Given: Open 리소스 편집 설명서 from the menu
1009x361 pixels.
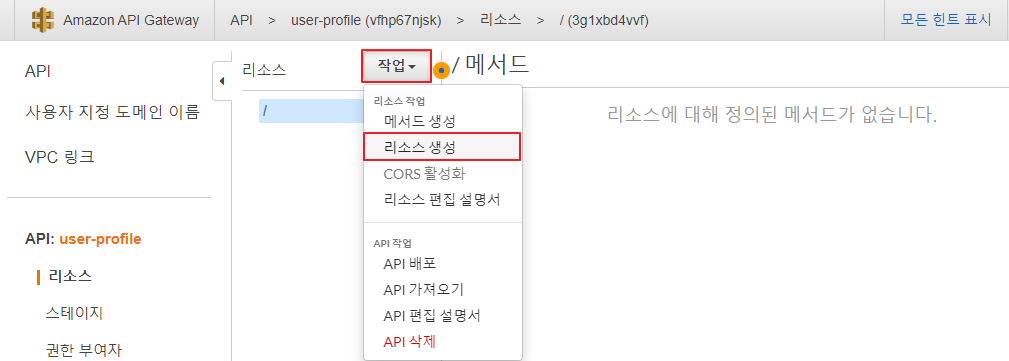Looking at the screenshot, I should point(441,199).
